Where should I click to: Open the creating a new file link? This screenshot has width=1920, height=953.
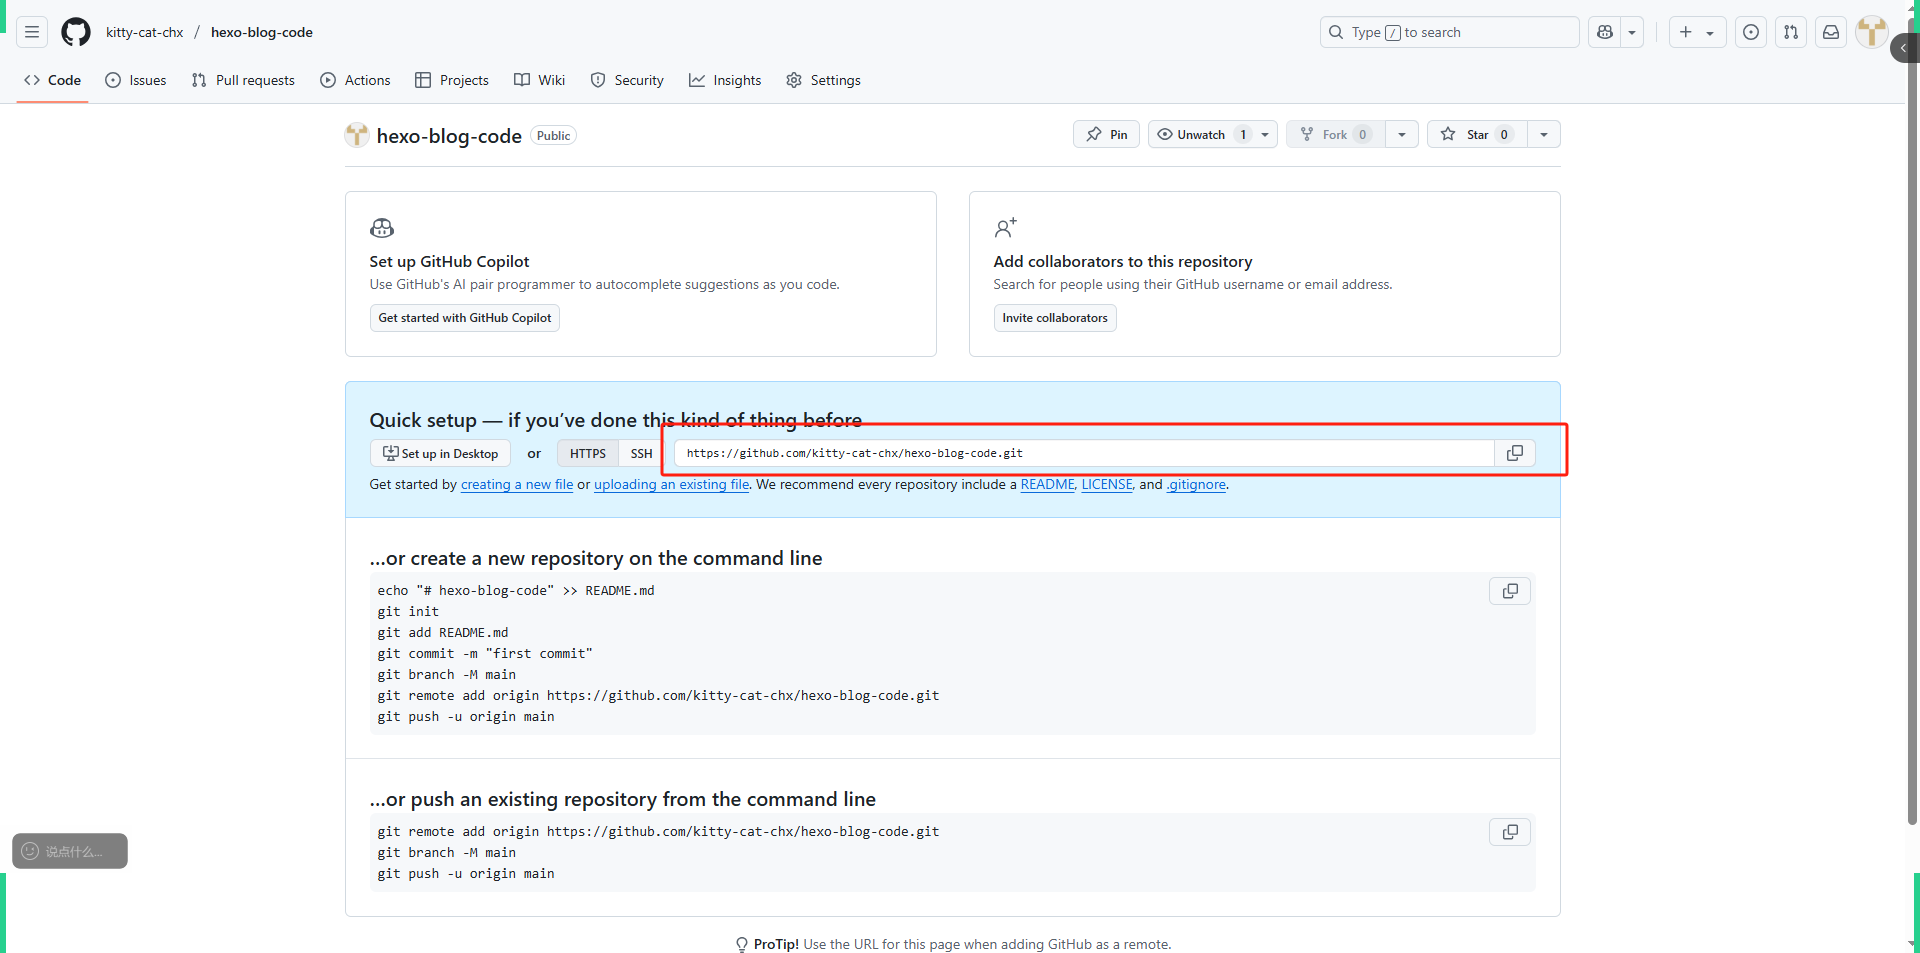tap(517, 484)
